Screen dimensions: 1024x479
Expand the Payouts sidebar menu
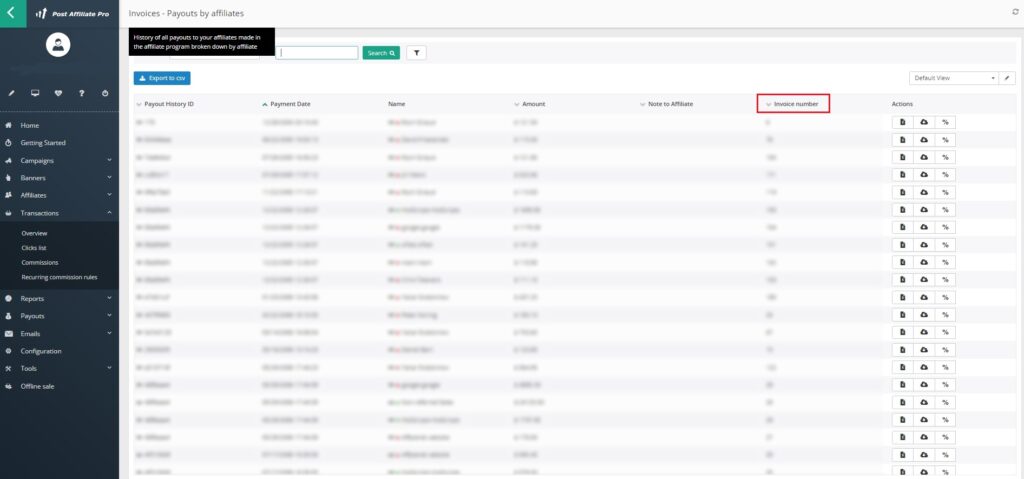point(33,316)
